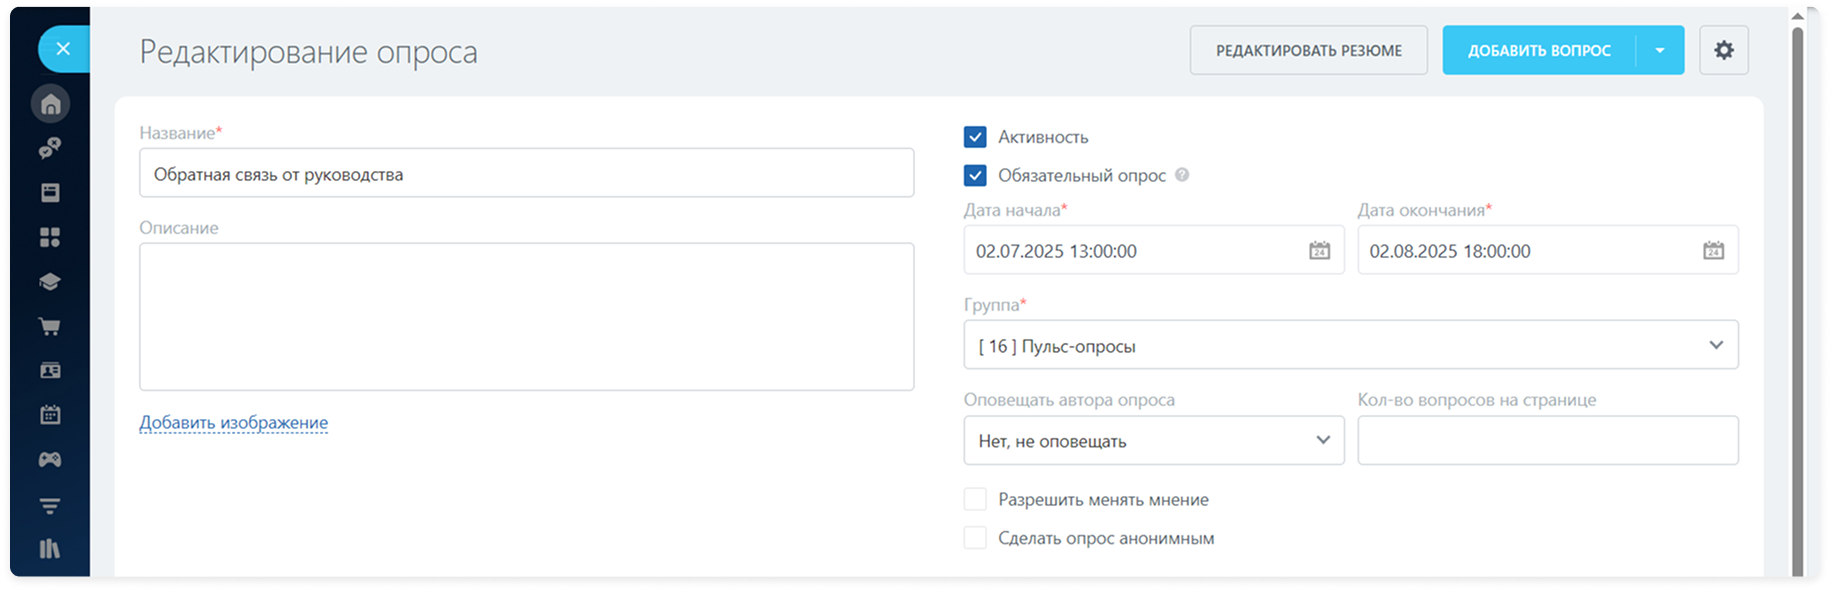The height and width of the screenshot is (591, 1830).
Task: Open the books library sidebar icon
Action: [x=50, y=549]
